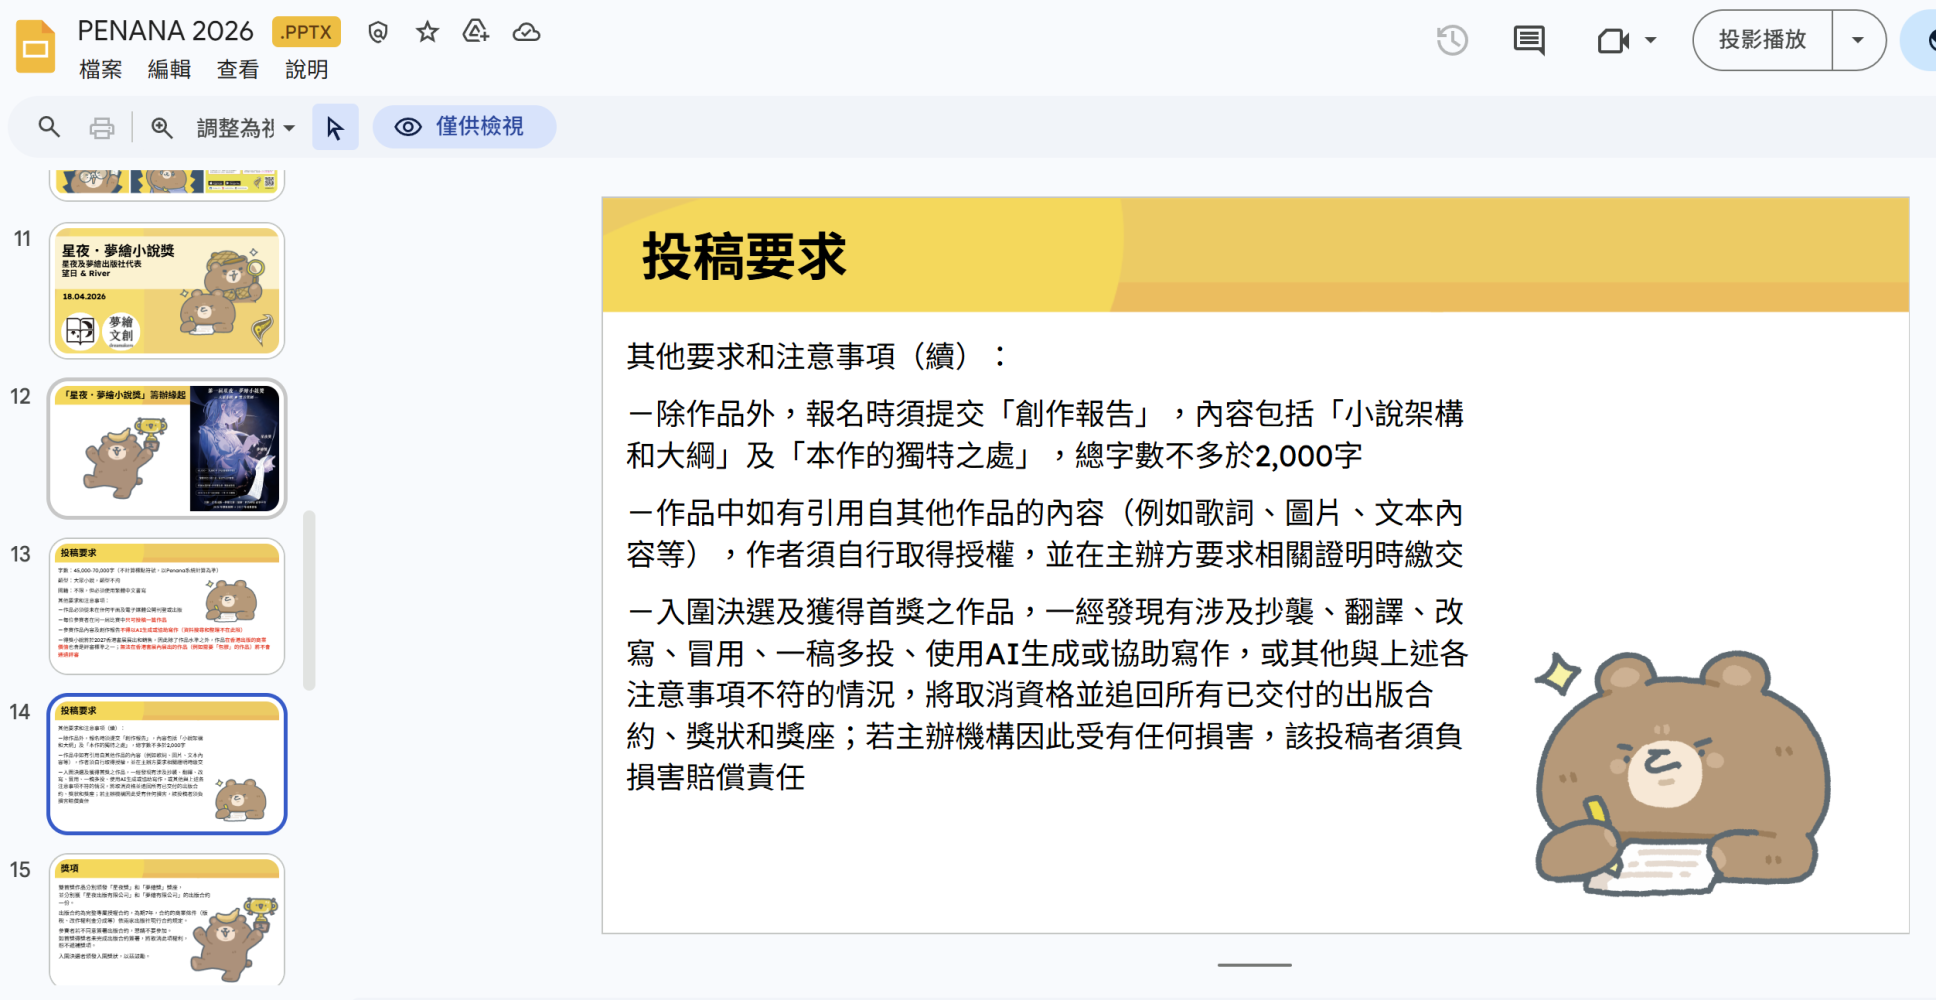1936x1000 pixels.
Task: Star the PENANA 2026 presentation
Action: click(x=427, y=32)
